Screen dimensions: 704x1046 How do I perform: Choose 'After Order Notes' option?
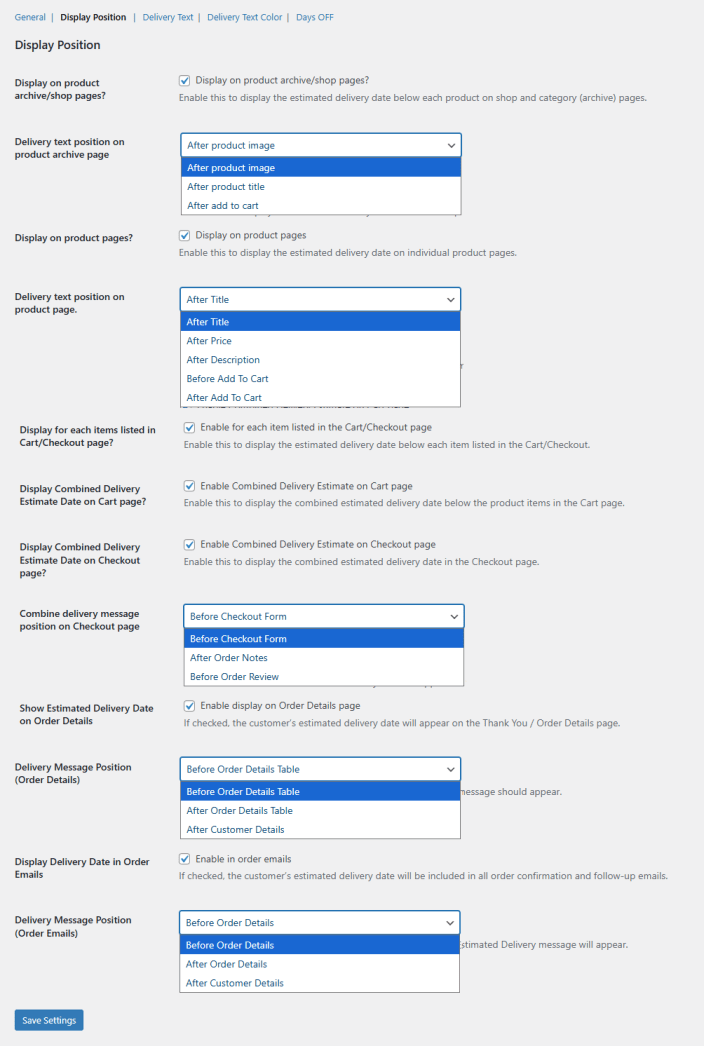tap(229, 658)
